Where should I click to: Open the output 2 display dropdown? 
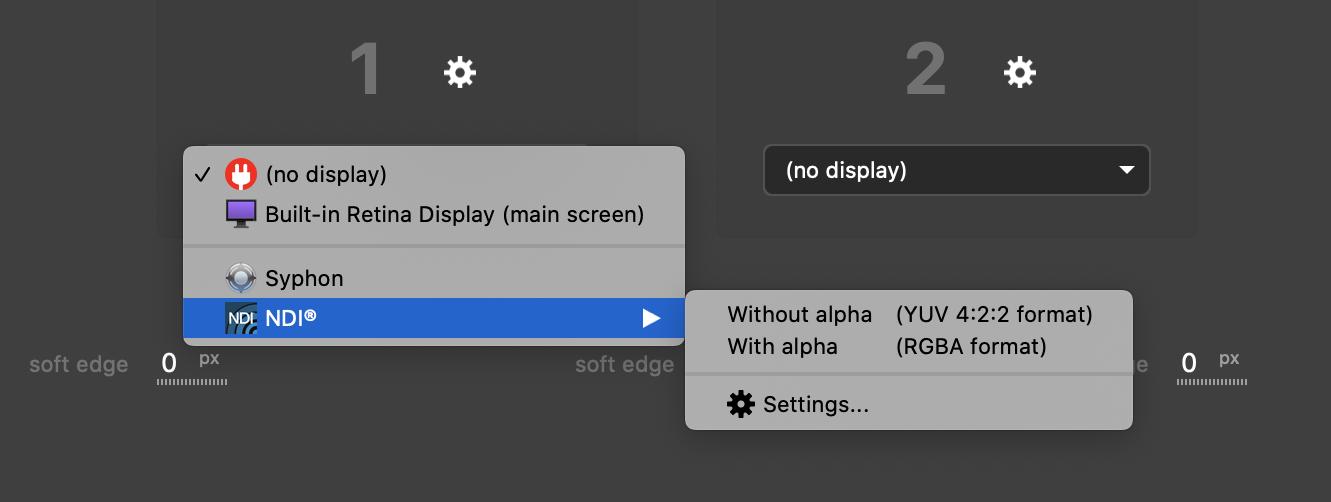tap(956, 170)
